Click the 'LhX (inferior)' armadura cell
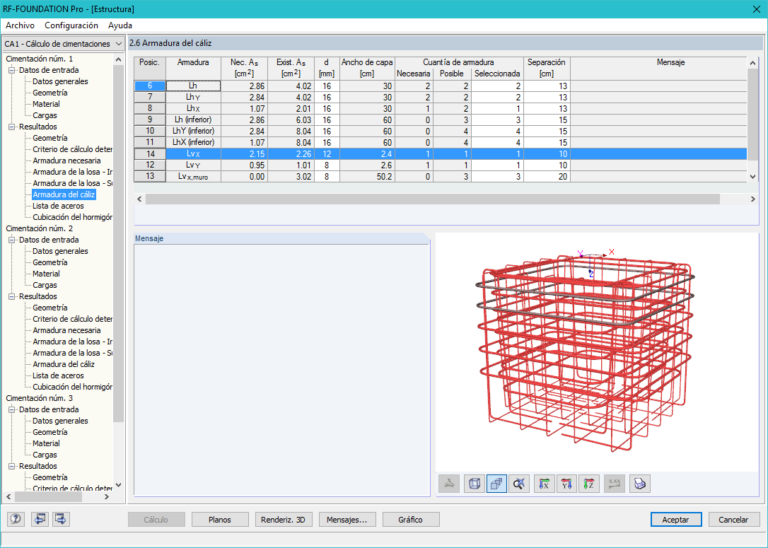Image resolution: width=768 pixels, height=548 pixels. tap(193, 143)
